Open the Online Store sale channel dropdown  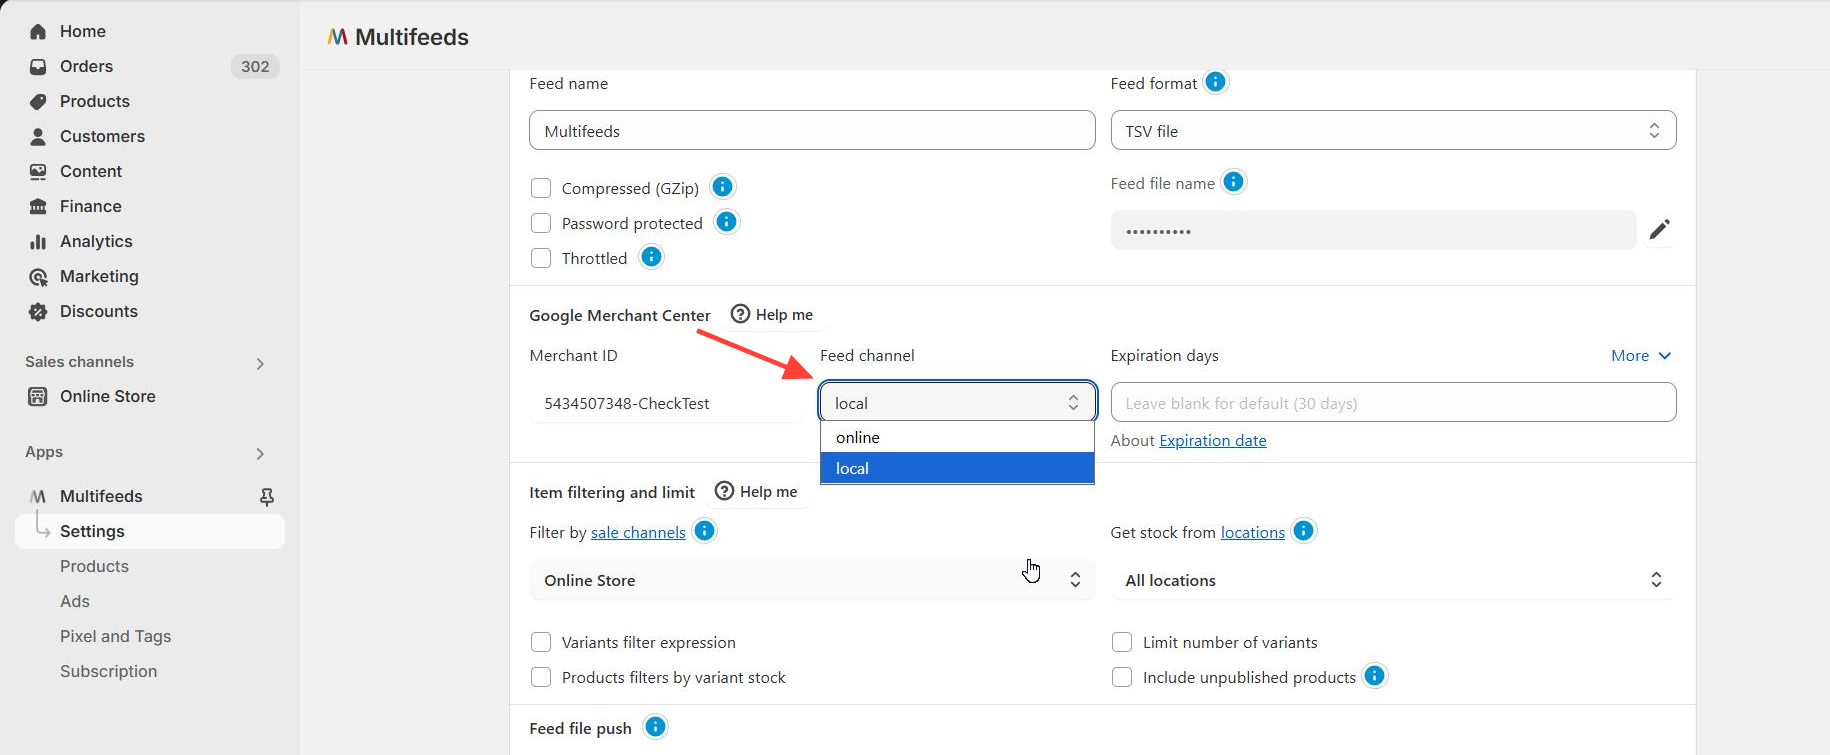pyautogui.click(x=812, y=580)
